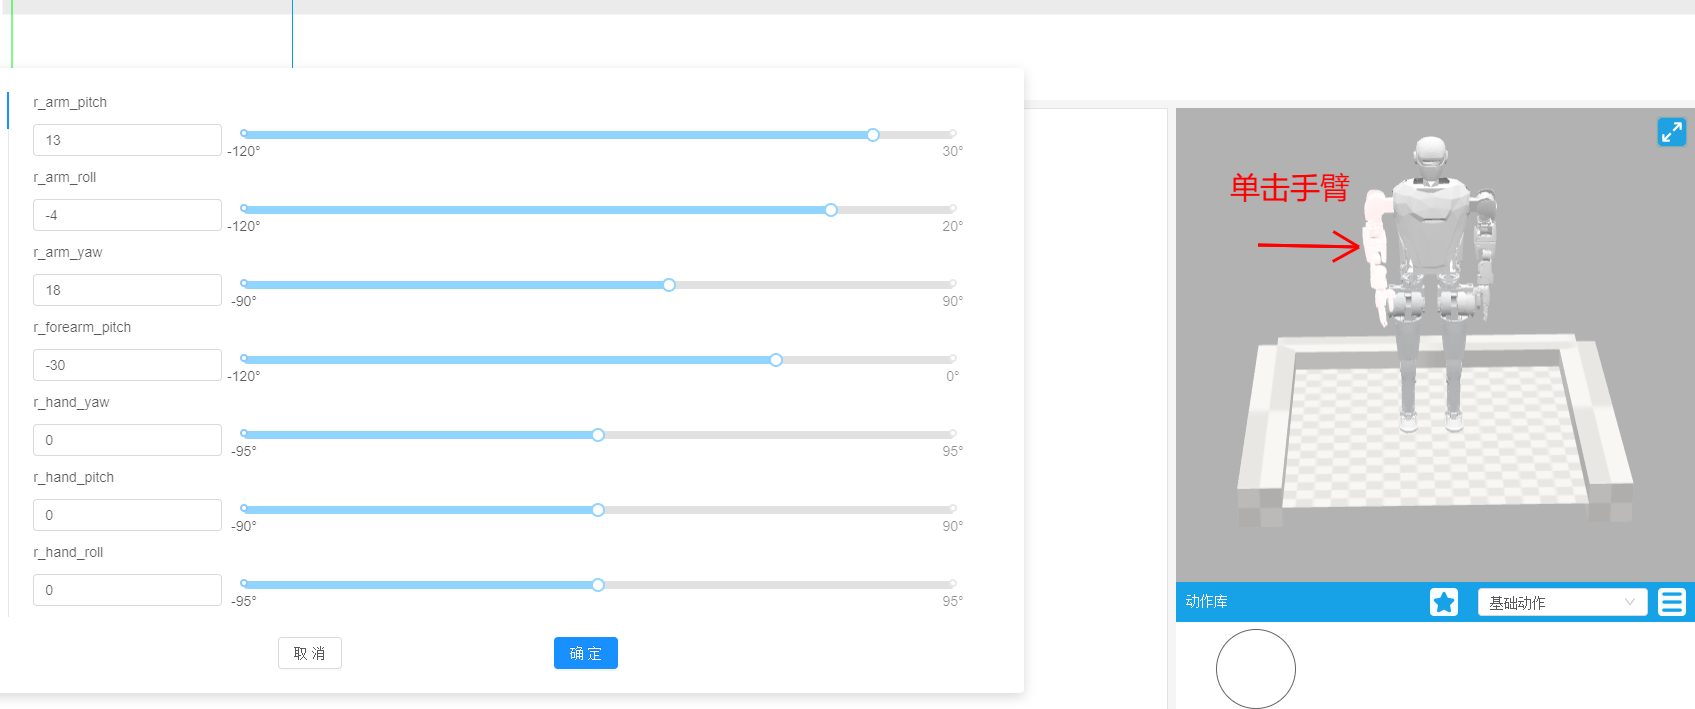The height and width of the screenshot is (709, 1695).
Task: Focus the r_arm_yaw value field
Action: pos(127,290)
